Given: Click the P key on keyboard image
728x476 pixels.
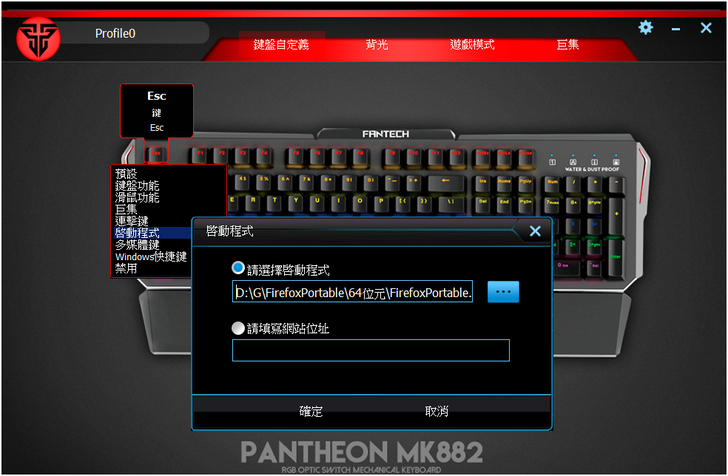Looking at the screenshot, I should (x=381, y=202).
